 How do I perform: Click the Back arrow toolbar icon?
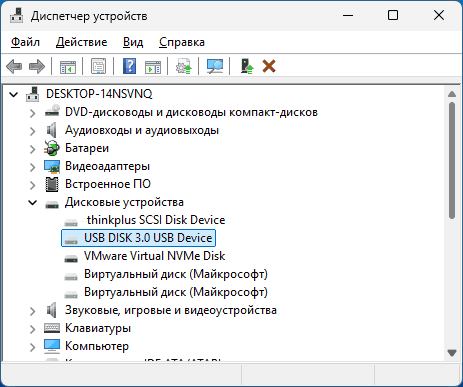point(14,66)
